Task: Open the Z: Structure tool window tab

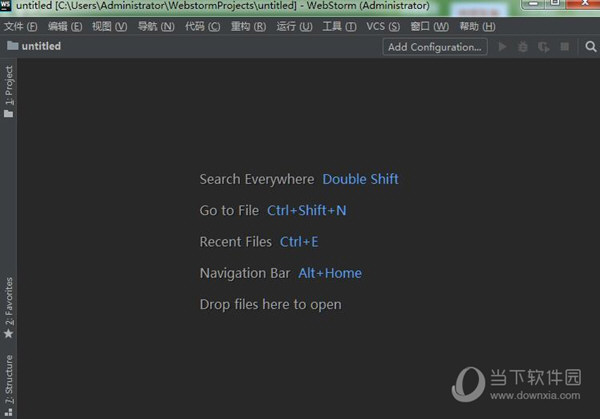Action: pos(8,385)
